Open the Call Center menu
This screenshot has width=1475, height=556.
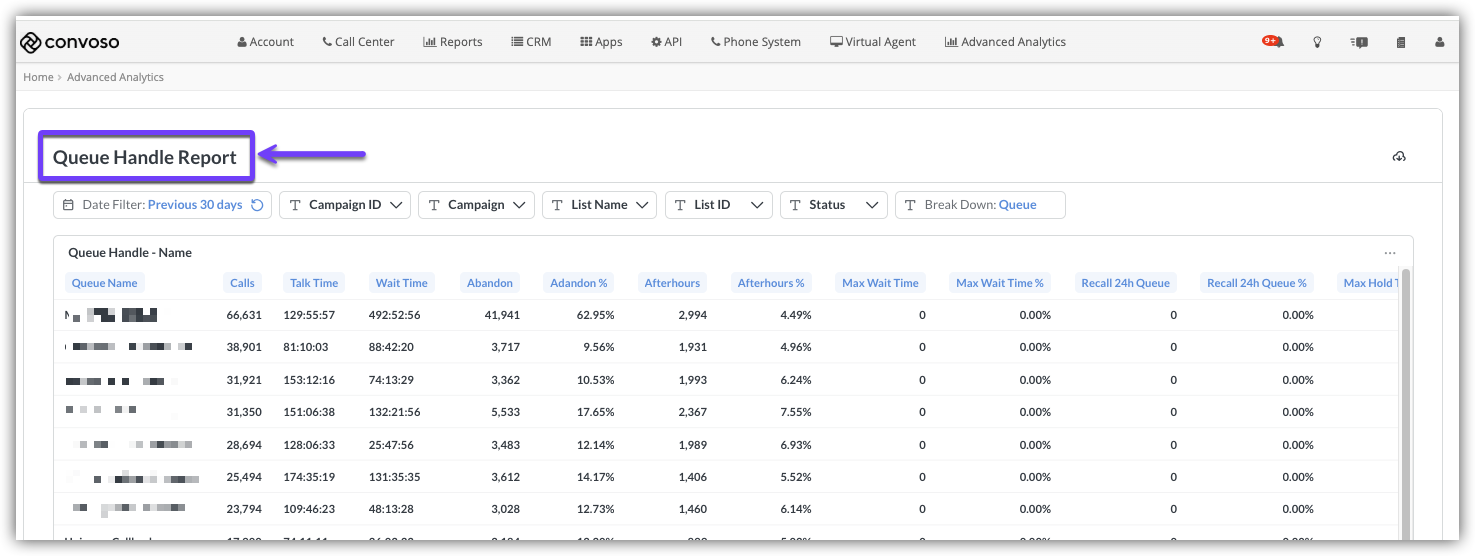click(x=358, y=42)
